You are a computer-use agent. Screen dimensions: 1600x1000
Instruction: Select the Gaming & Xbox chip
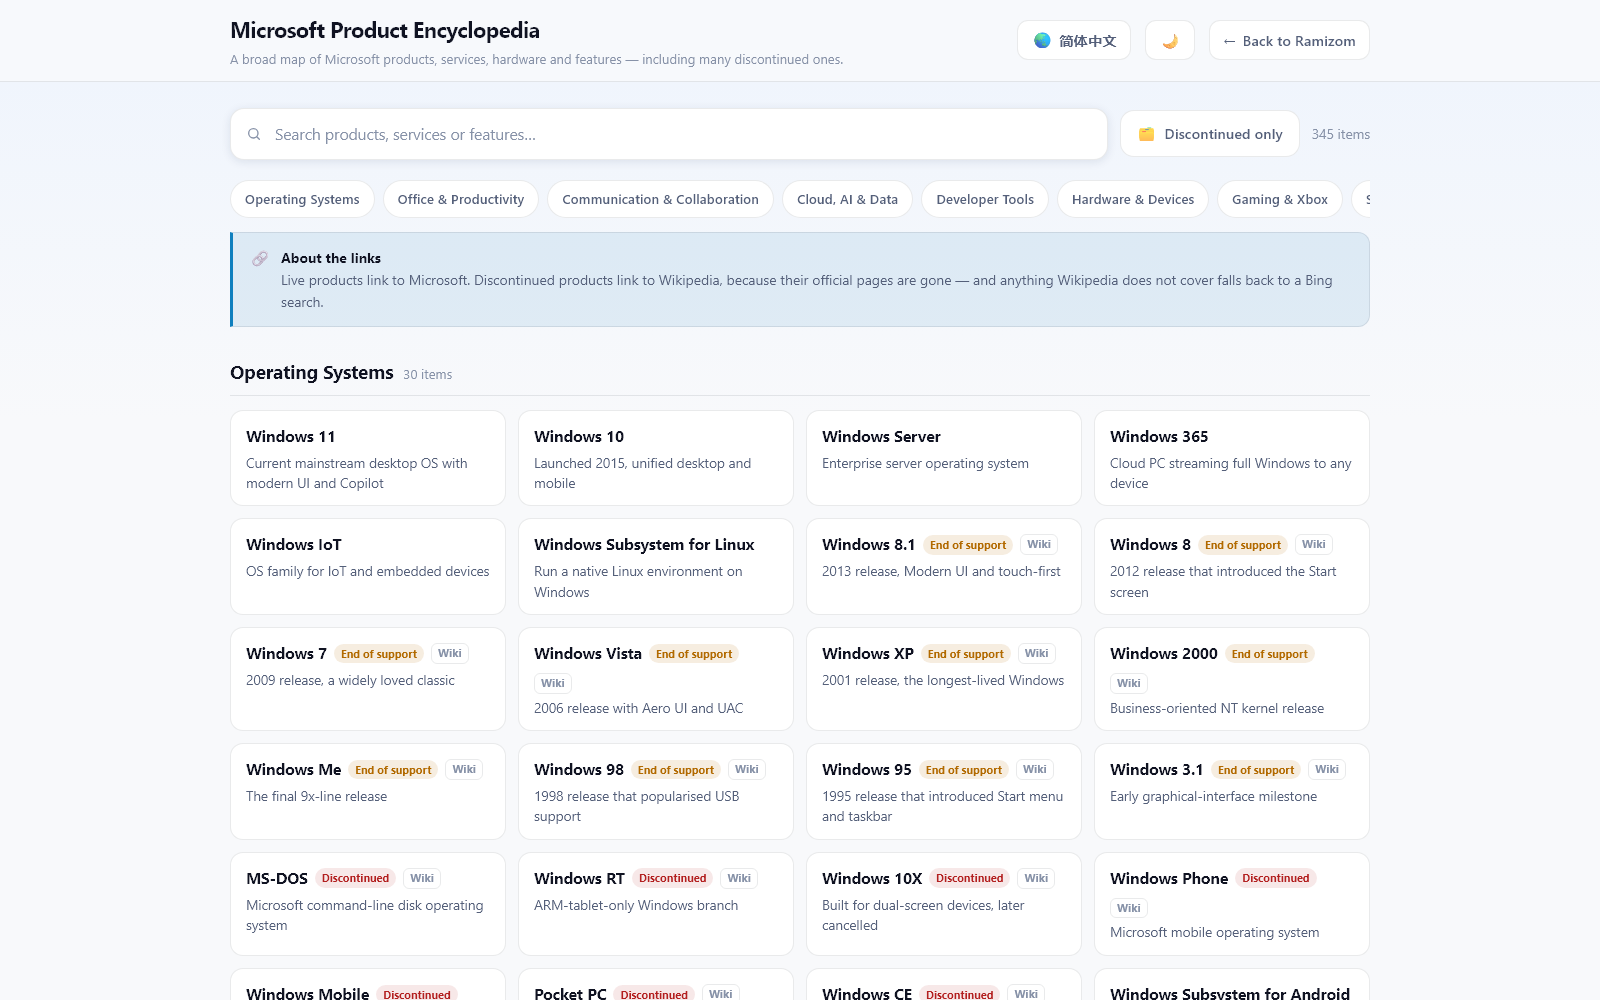click(1280, 199)
